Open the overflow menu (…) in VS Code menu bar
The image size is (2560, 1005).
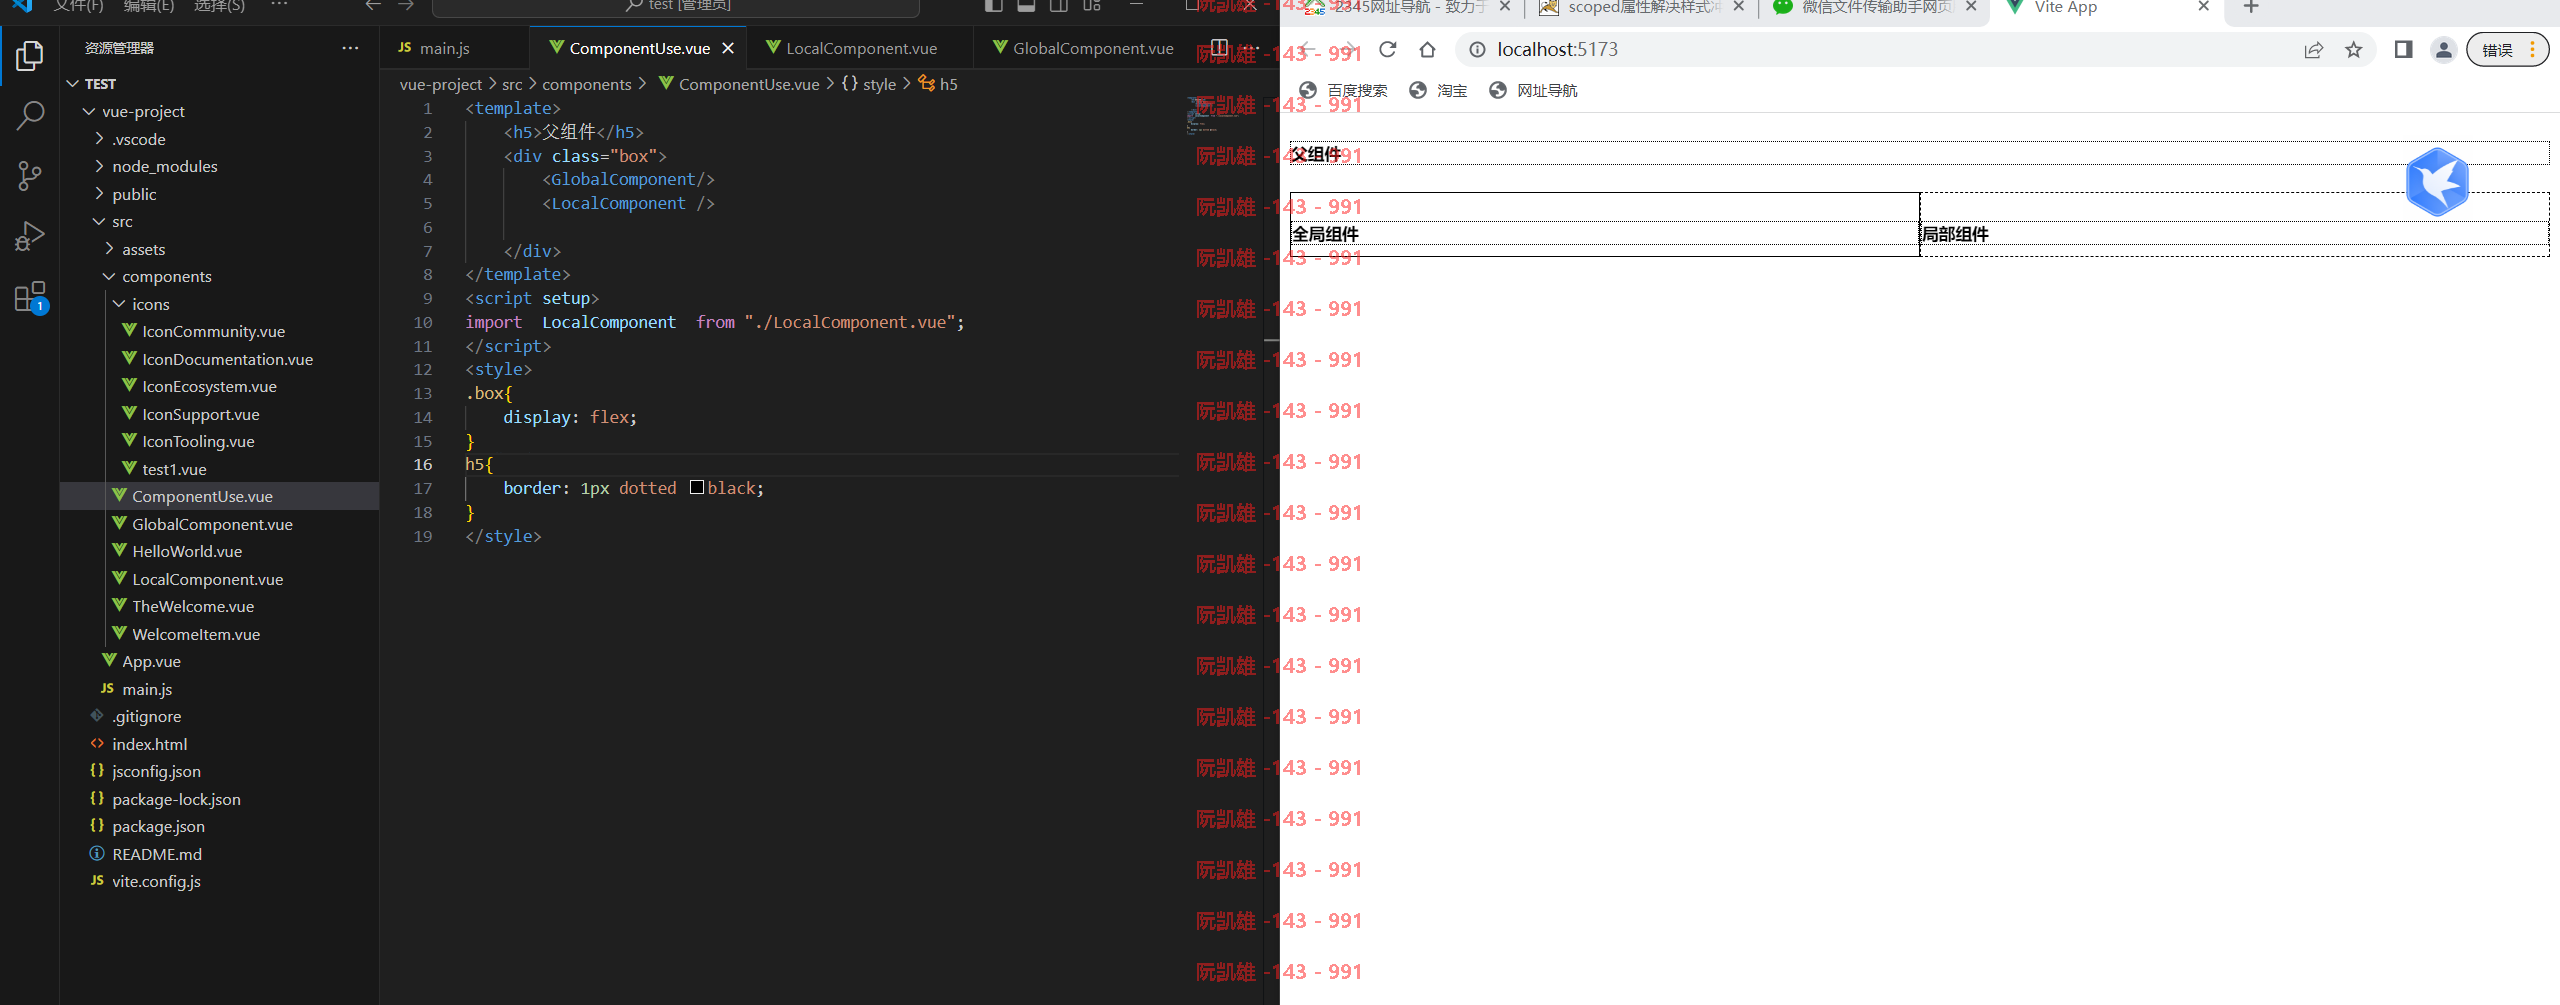279,6
